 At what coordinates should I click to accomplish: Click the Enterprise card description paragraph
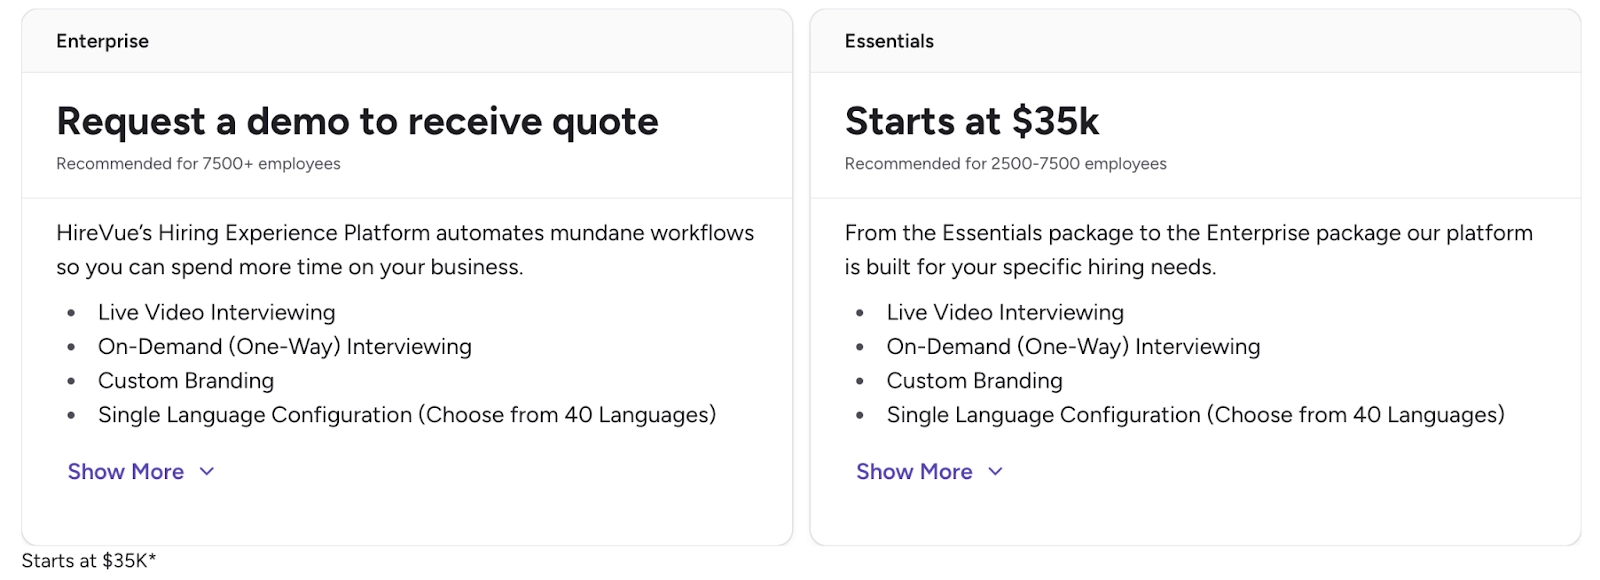tap(404, 249)
